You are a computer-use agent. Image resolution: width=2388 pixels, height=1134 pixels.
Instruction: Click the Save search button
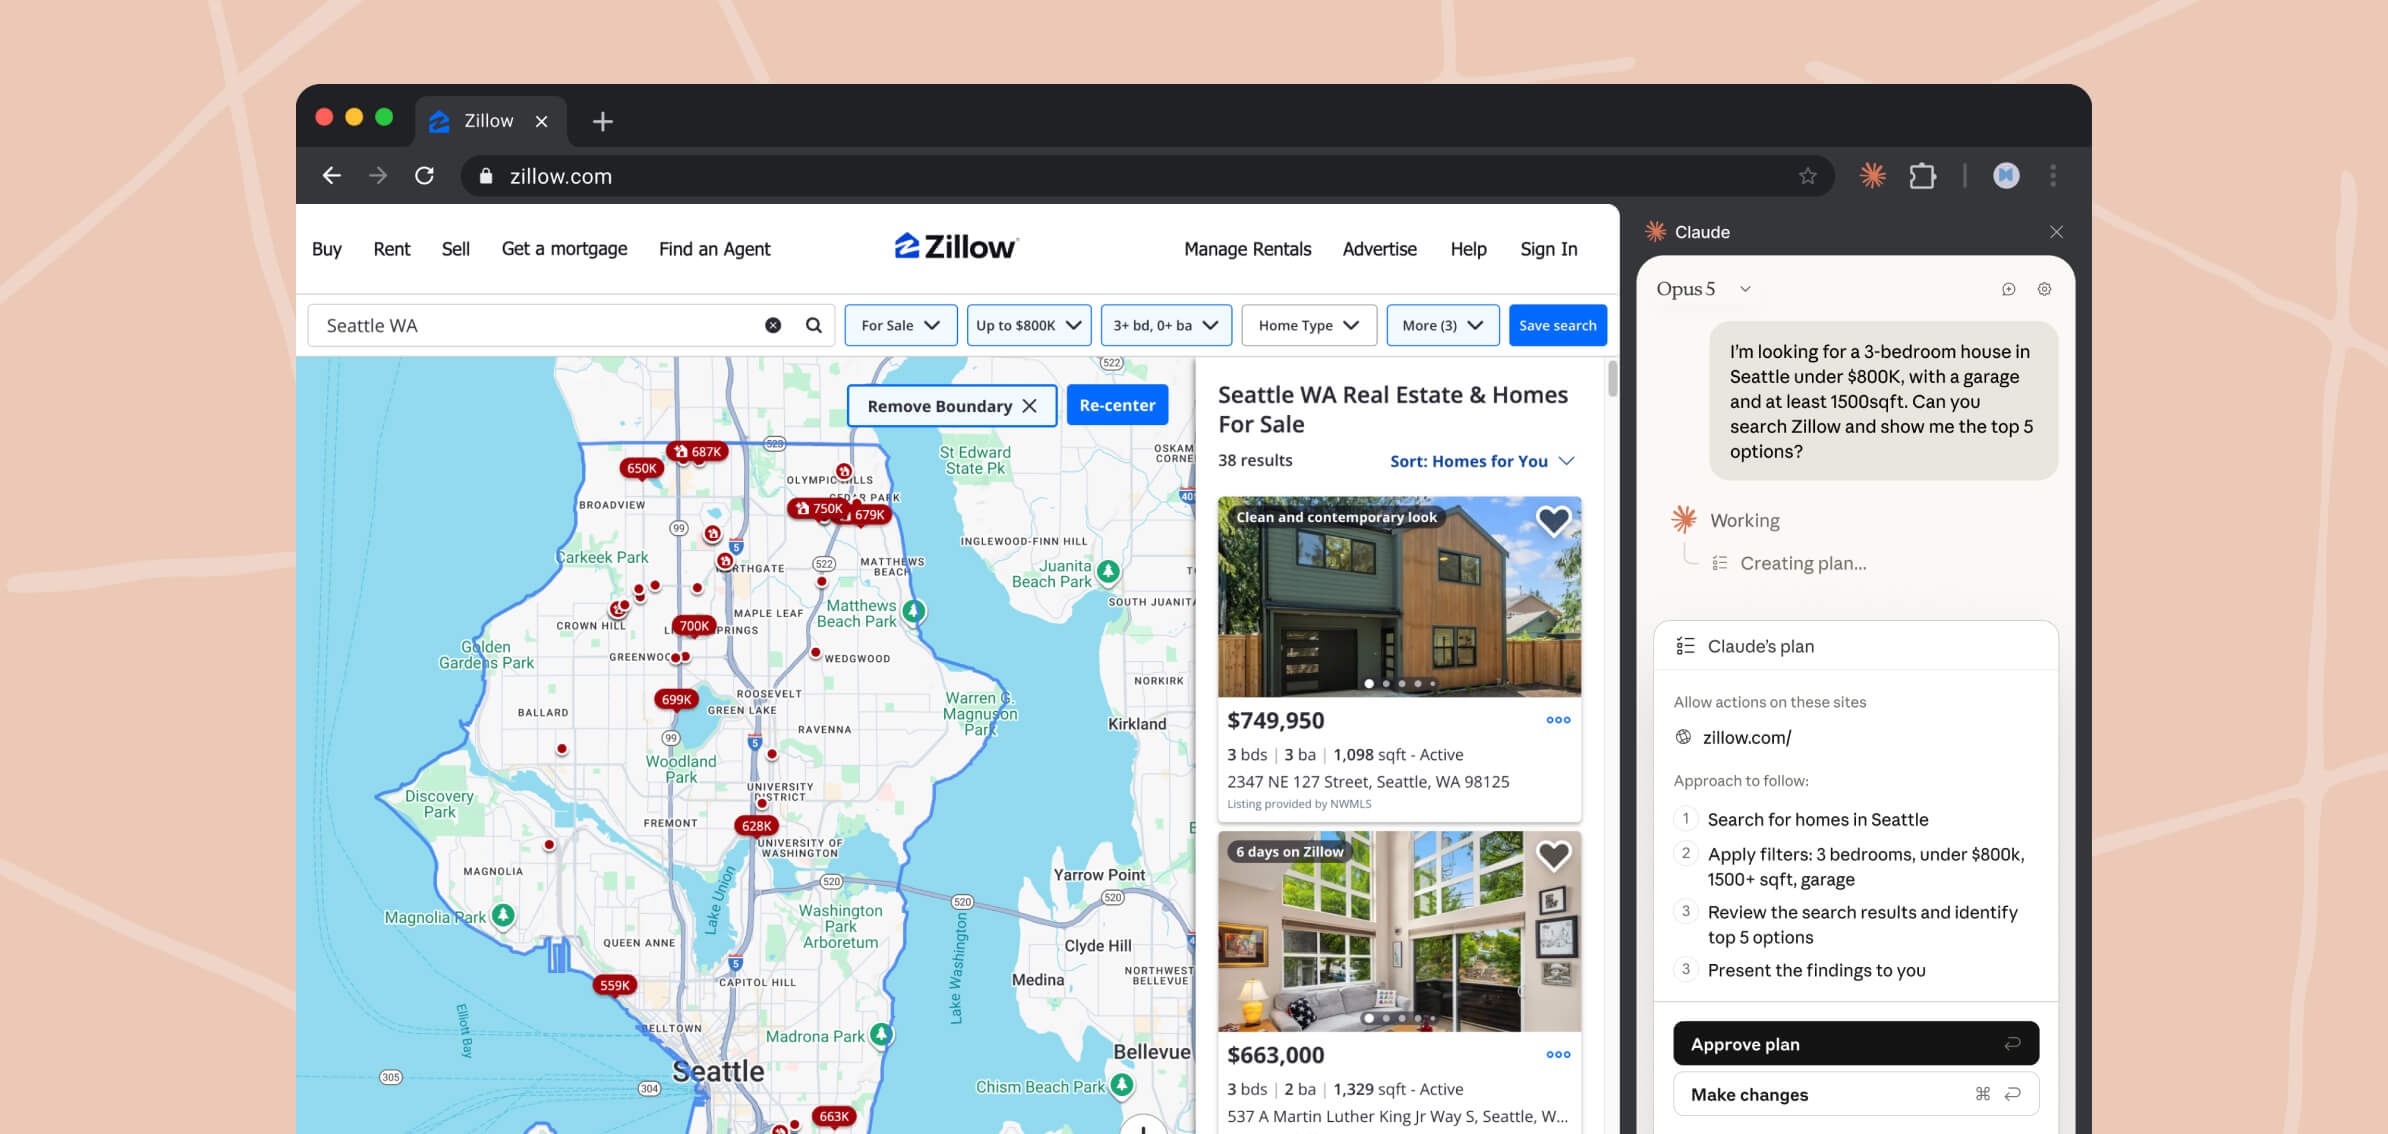[x=1558, y=325]
